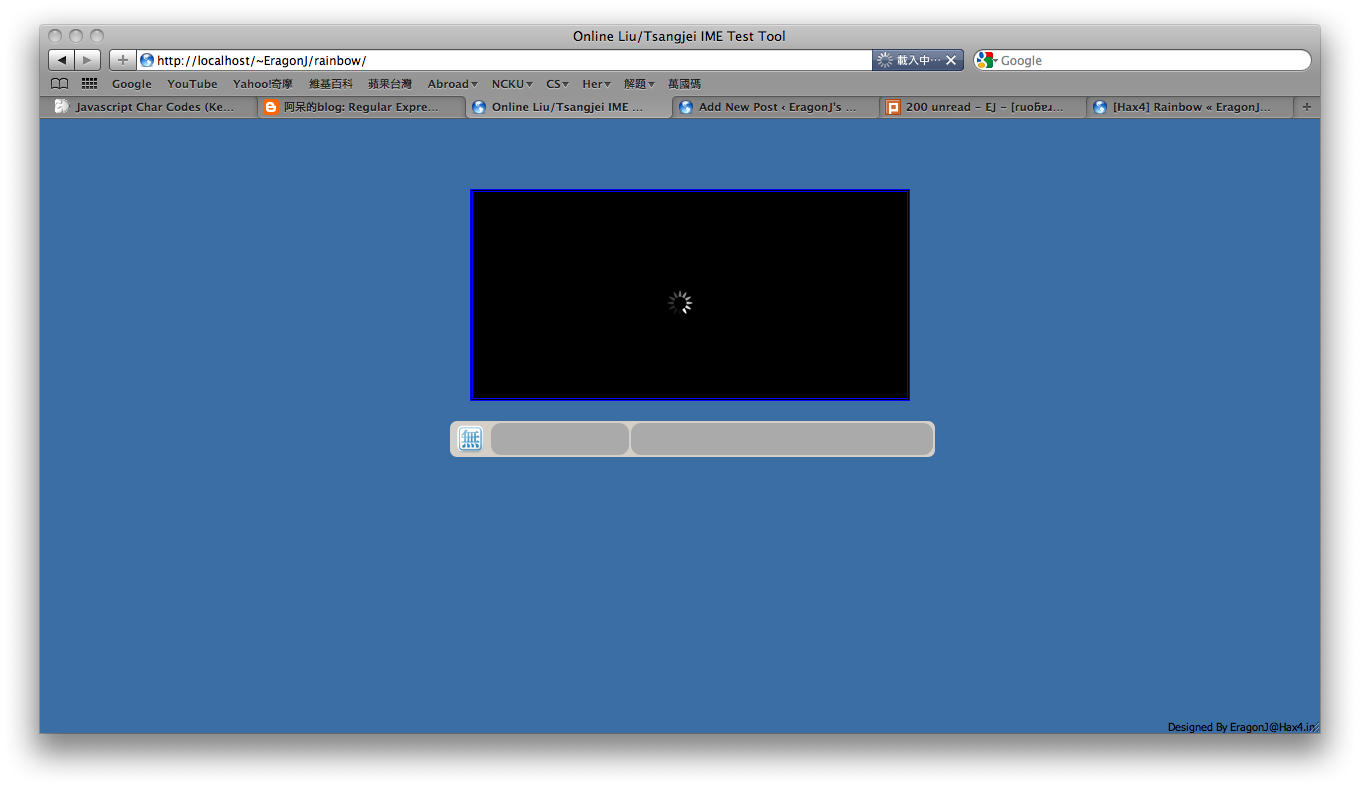Screen dimensions: 1360x788
Task: Click the Google search engine icon
Action: point(986,60)
